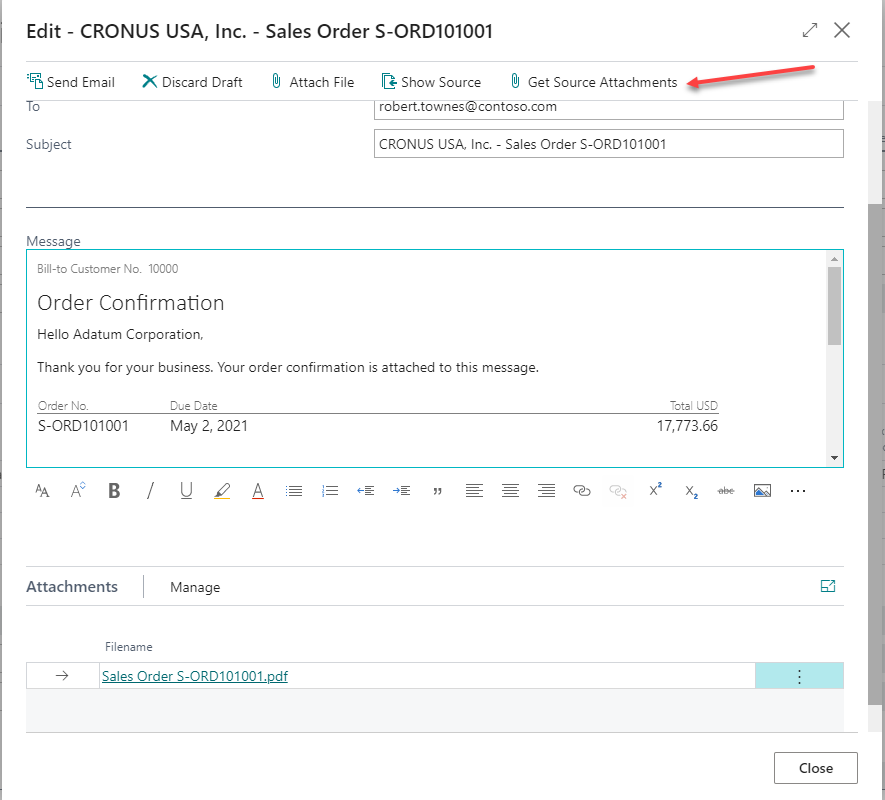Apply underline formatting to text
The image size is (885, 800).
point(186,490)
